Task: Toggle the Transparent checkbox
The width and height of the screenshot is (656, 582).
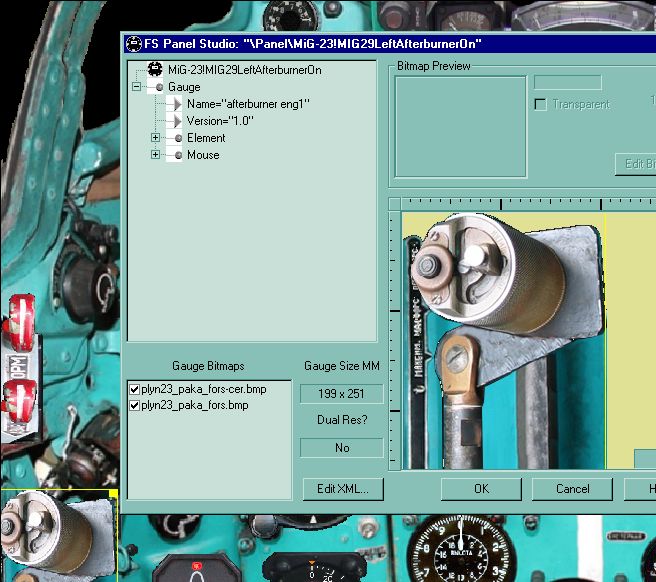Action: [541, 104]
